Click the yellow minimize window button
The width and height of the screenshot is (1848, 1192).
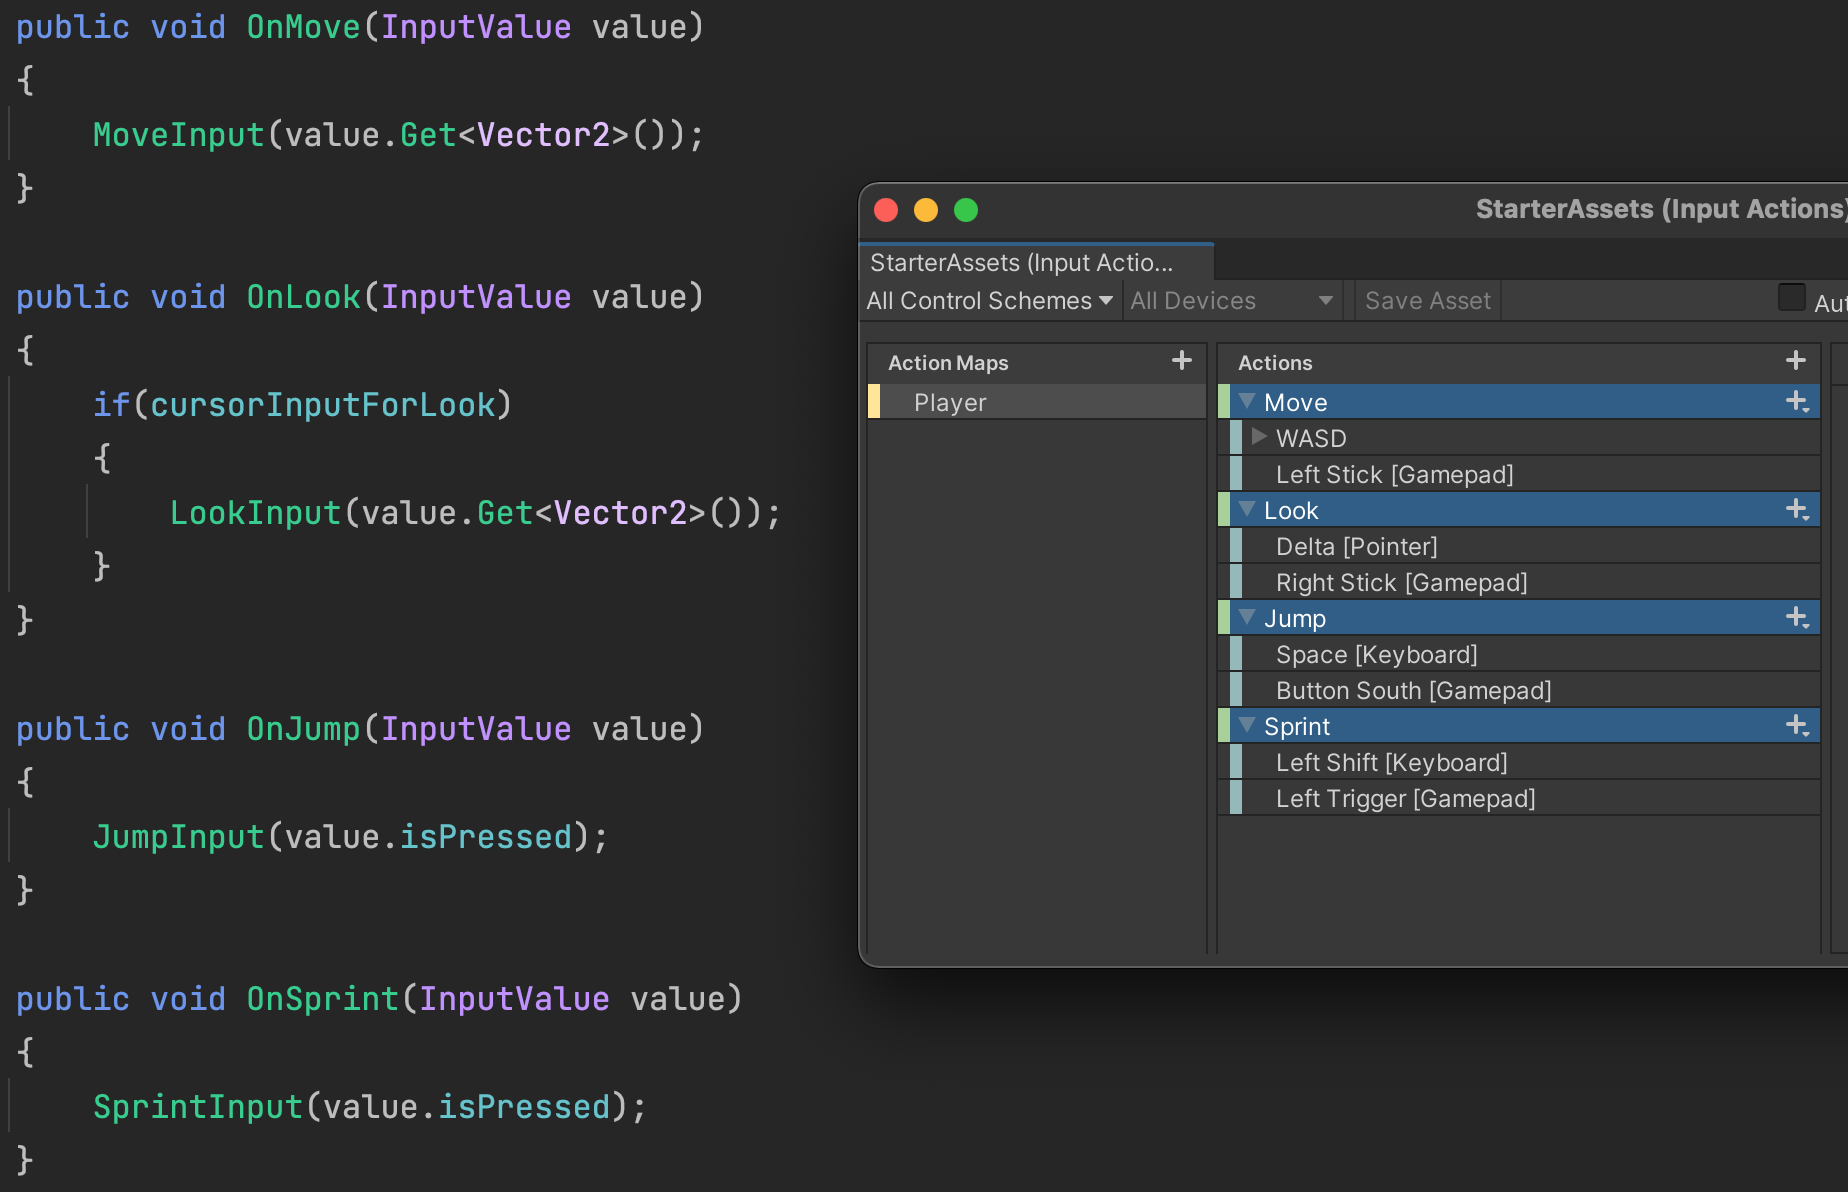(925, 210)
